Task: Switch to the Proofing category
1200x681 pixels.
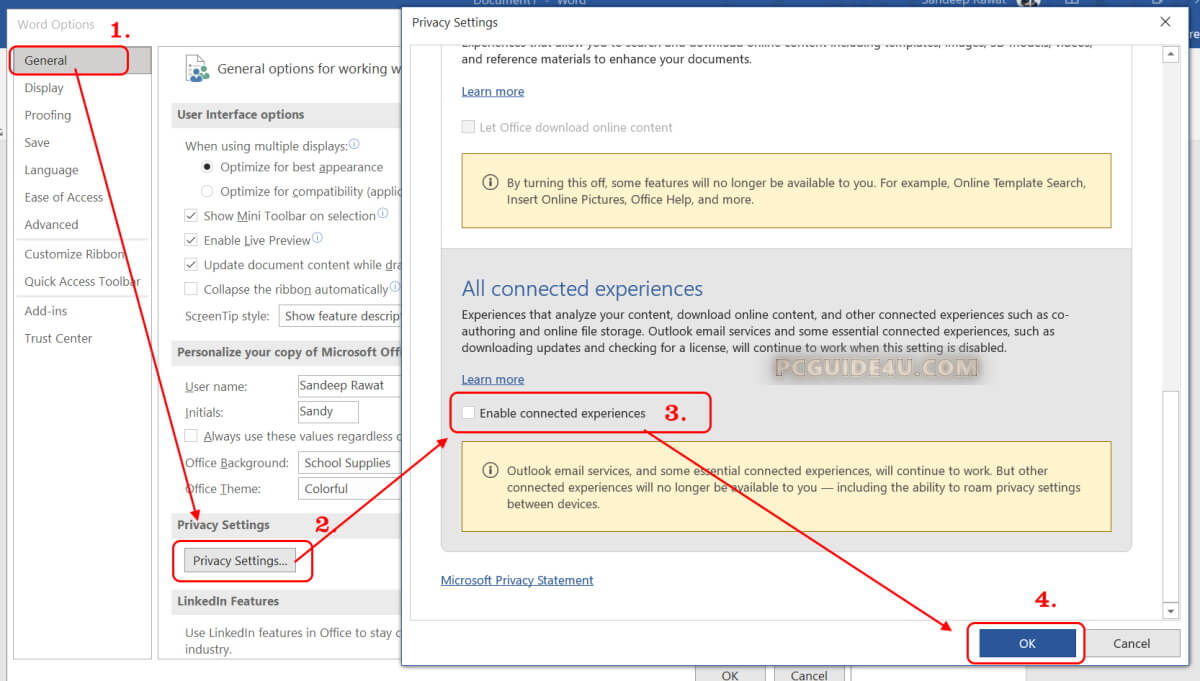Action: (x=48, y=115)
